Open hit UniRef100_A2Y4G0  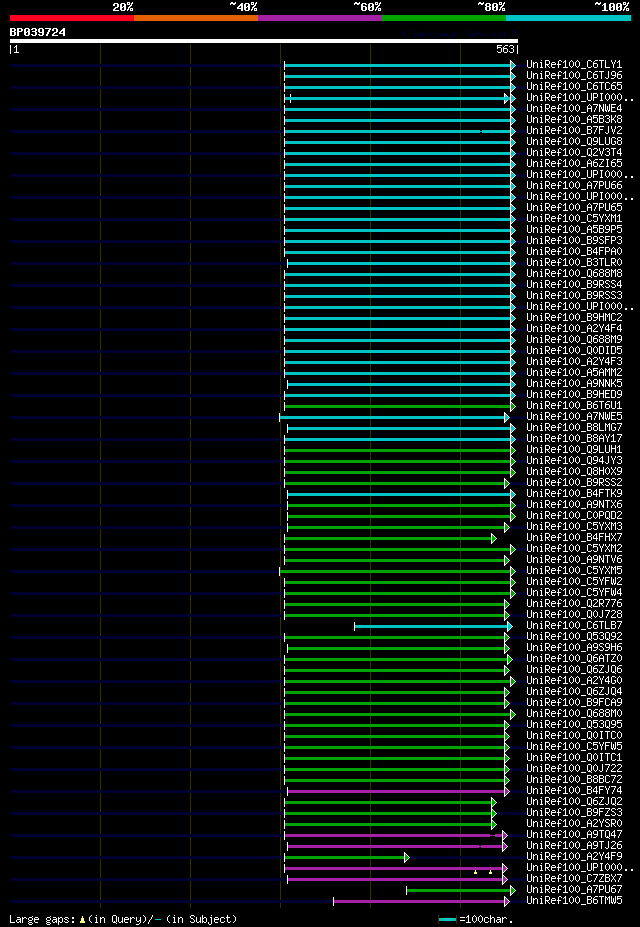[x=574, y=680]
